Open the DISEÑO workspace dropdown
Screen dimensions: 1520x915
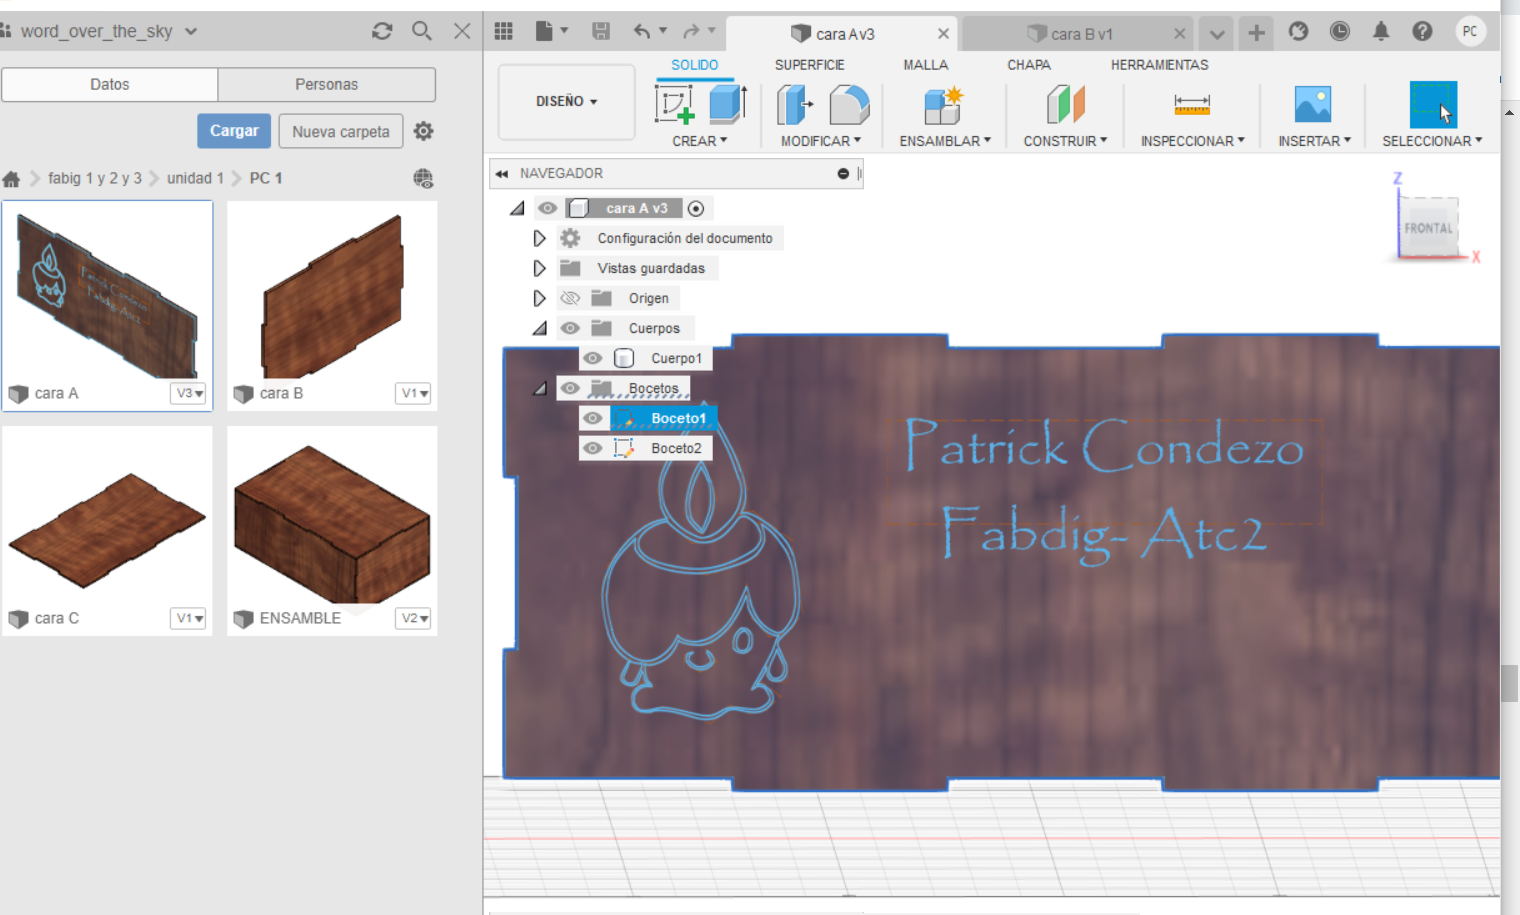pyautogui.click(x=566, y=102)
